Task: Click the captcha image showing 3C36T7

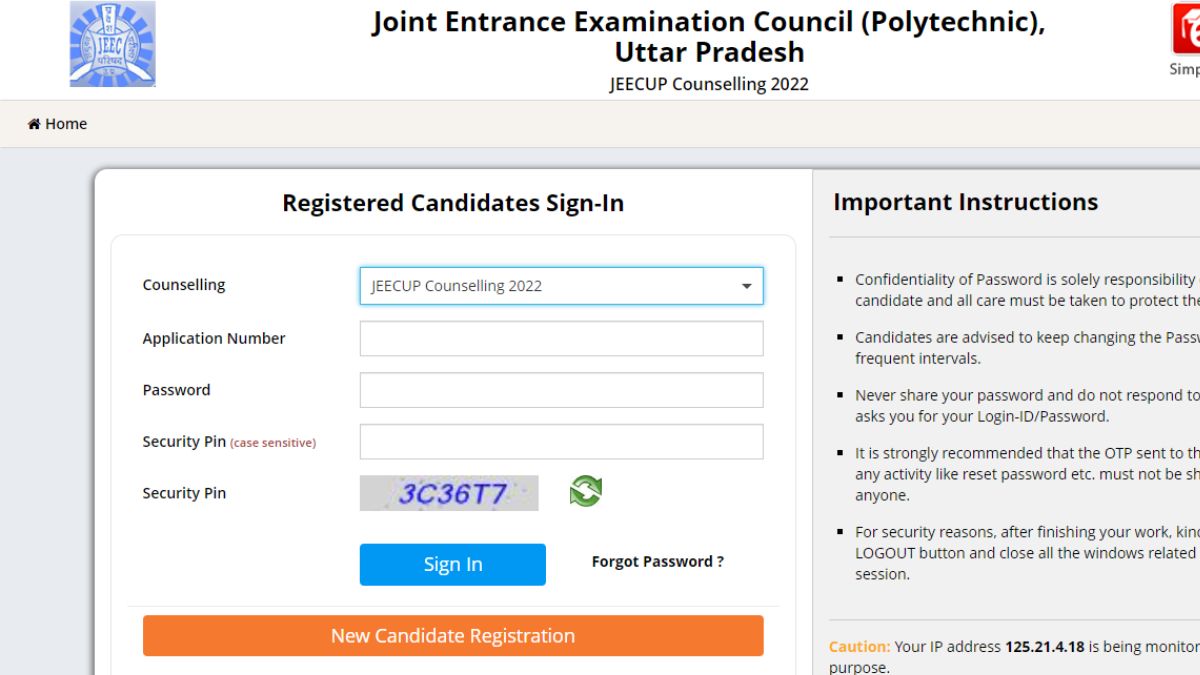Action: click(x=449, y=492)
